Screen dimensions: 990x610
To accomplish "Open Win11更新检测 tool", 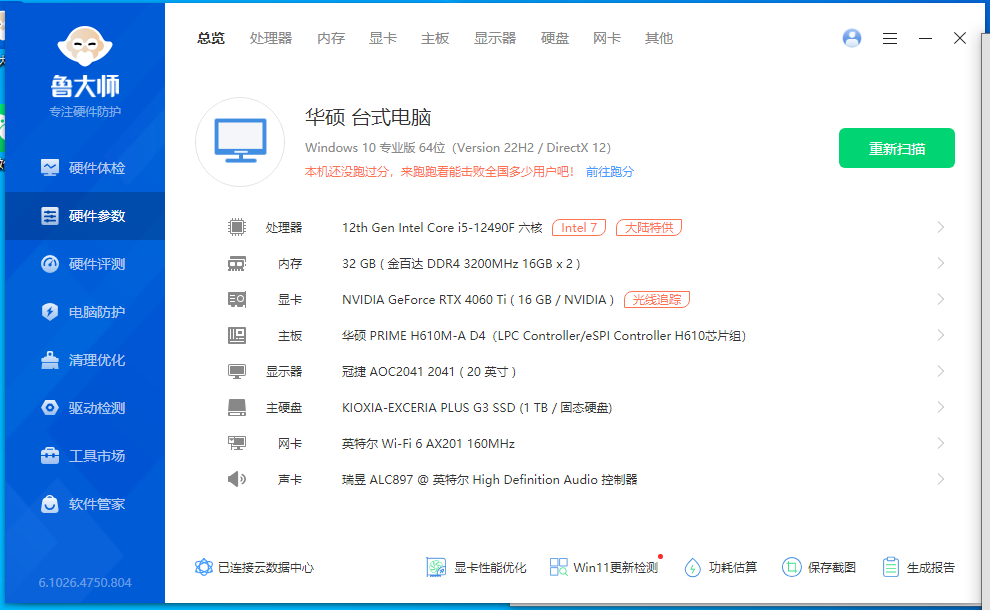I will pyautogui.click(x=604, y=567).
